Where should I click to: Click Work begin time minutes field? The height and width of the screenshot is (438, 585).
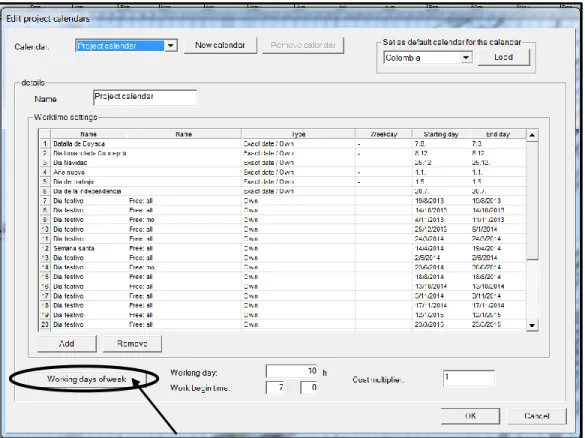click(309, 388)
